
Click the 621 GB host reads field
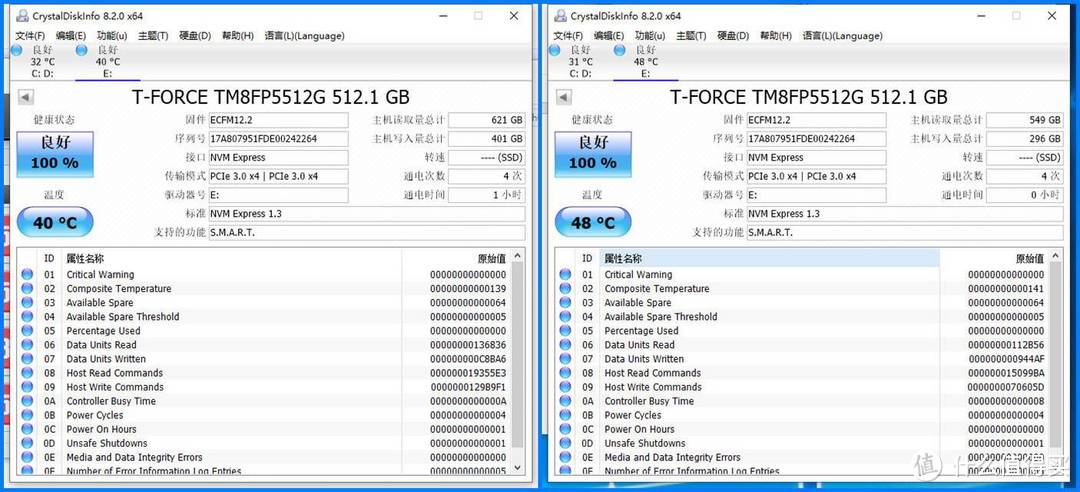[486, 120]
